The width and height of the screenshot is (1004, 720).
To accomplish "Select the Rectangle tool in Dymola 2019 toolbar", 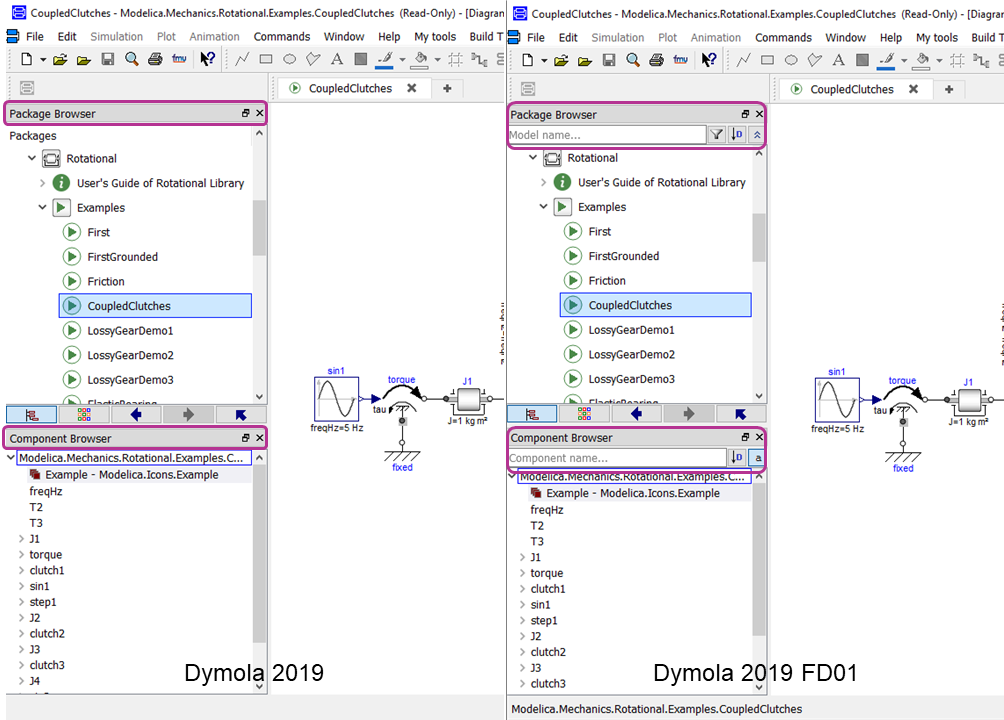I will point(266,60).
